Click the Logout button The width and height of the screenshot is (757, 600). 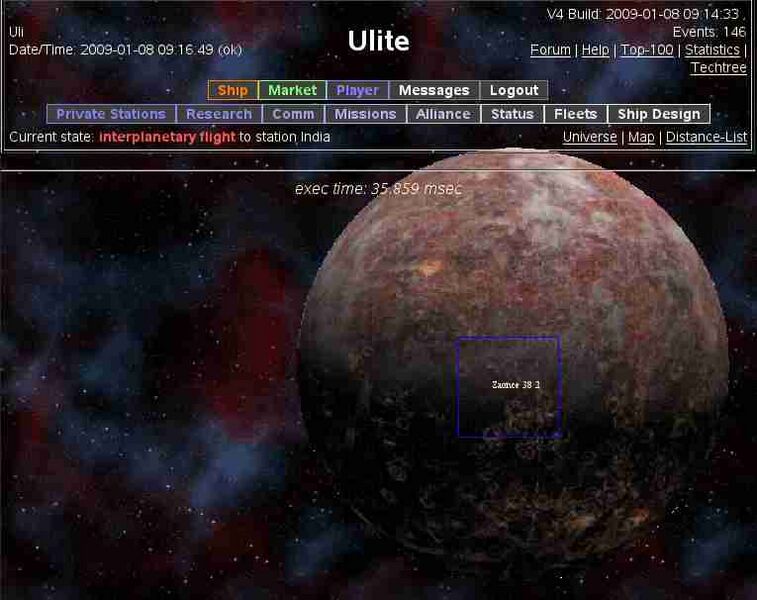tap(514, 91)
